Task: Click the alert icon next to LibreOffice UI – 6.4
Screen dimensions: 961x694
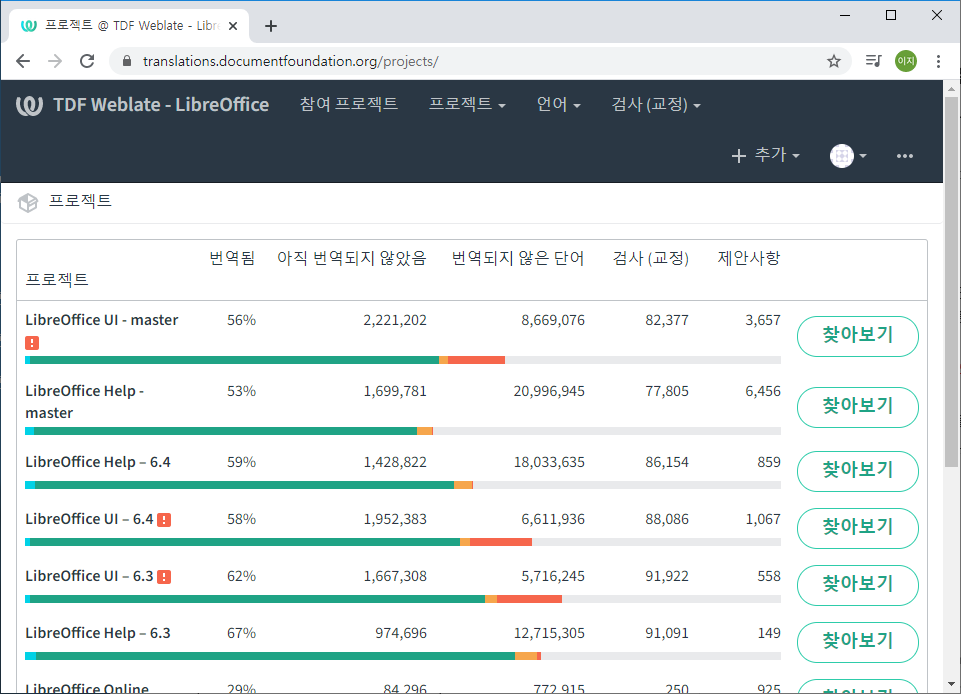Action: point(164,520)
